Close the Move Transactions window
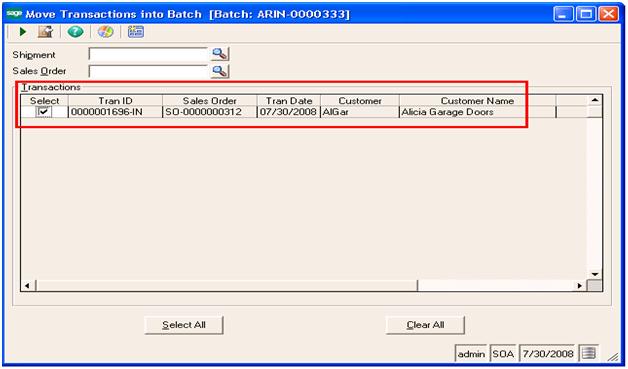 (608, 14)
